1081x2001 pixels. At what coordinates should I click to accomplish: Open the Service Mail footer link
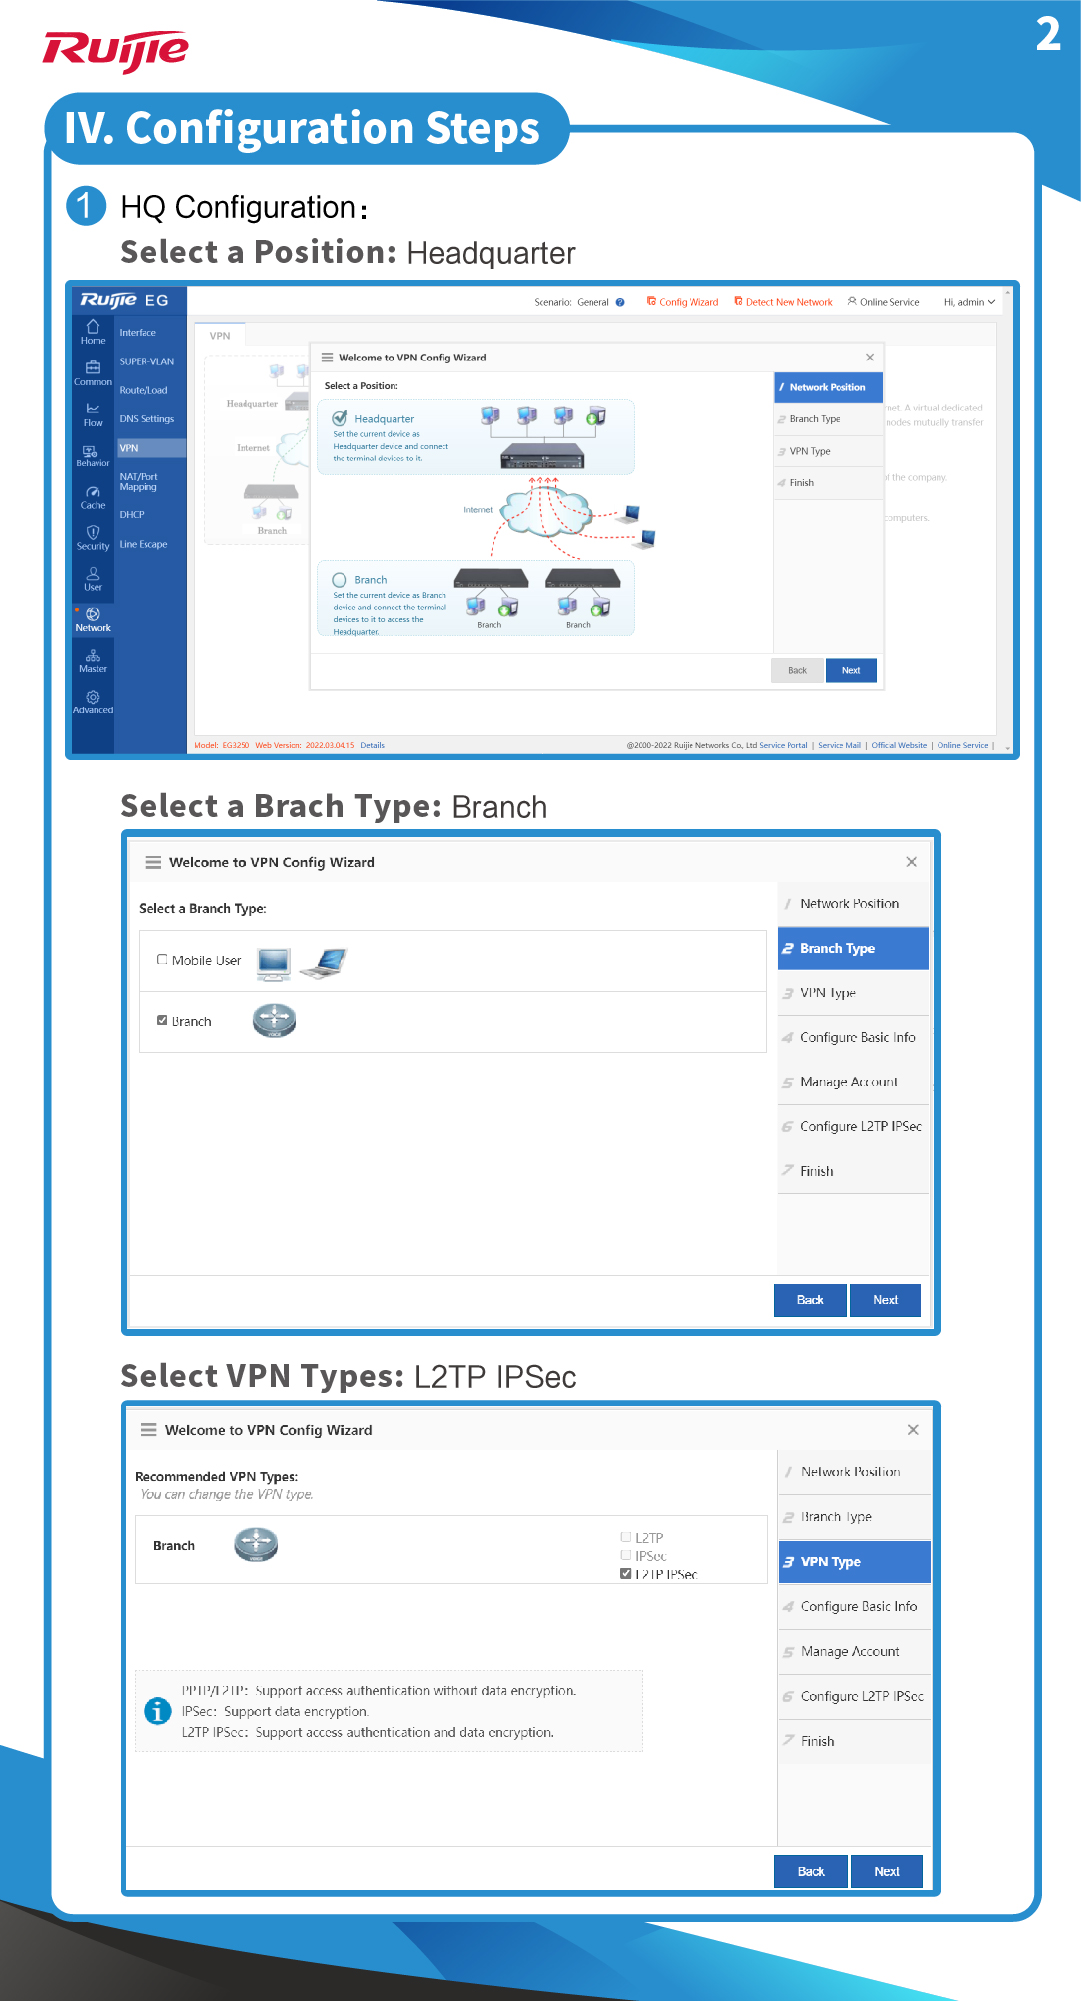839,745
